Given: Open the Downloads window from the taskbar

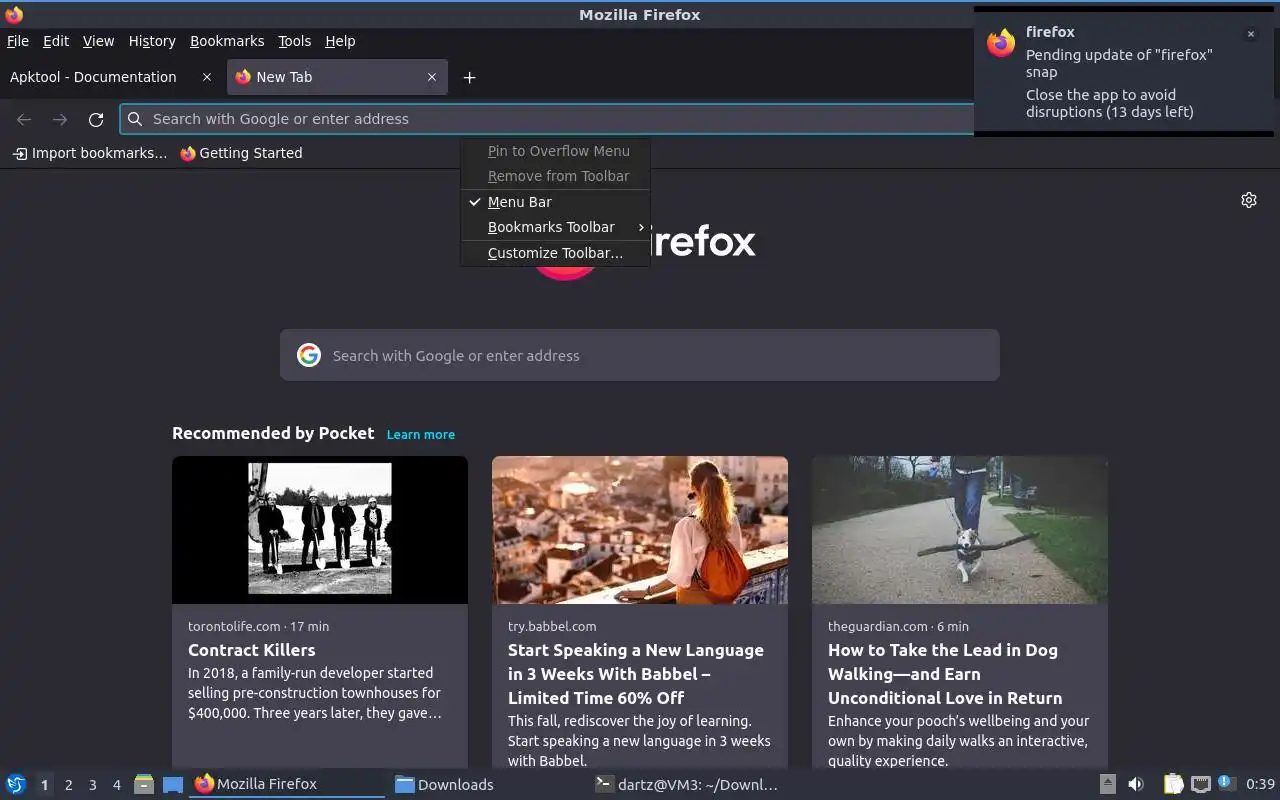Looking at the screenshot, I should point(488,784).
